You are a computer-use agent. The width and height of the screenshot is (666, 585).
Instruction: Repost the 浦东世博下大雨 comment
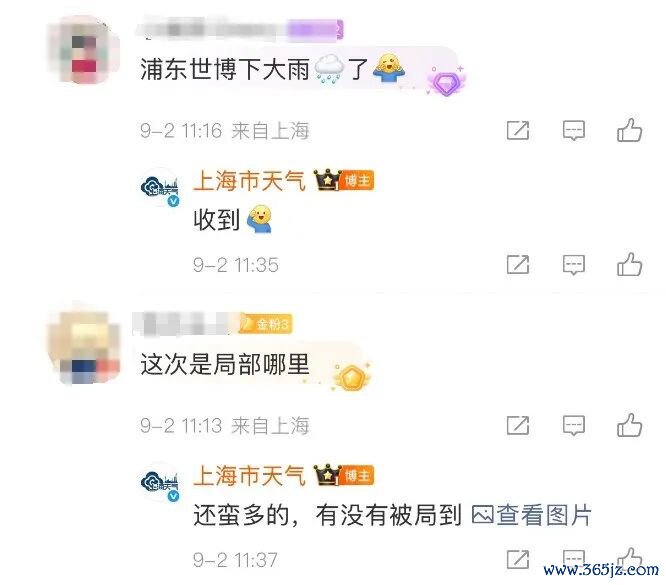pos(518,130)
